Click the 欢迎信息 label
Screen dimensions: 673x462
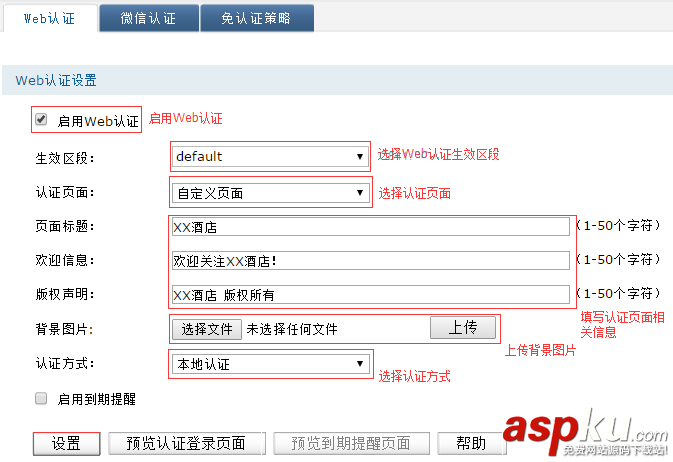coord(64,260)
